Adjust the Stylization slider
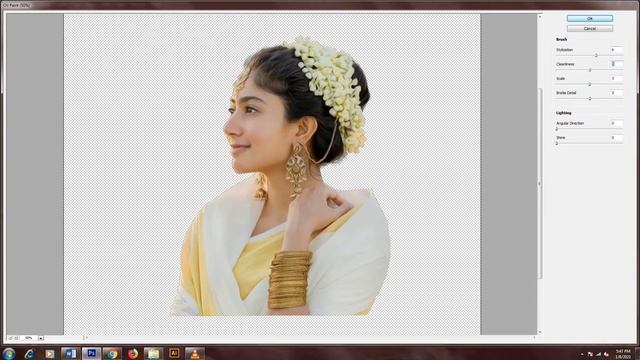 tap(596, 55)
